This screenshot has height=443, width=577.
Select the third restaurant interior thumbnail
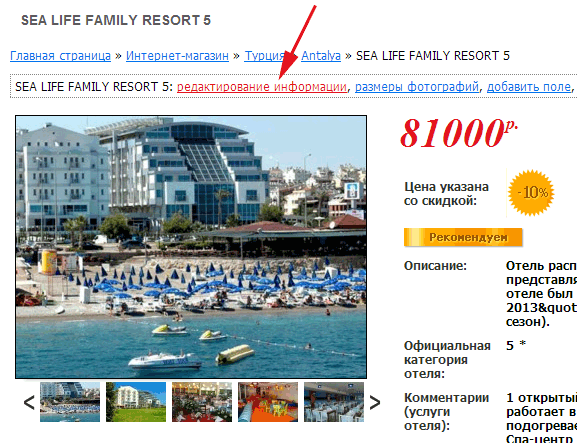click(202, 402)
